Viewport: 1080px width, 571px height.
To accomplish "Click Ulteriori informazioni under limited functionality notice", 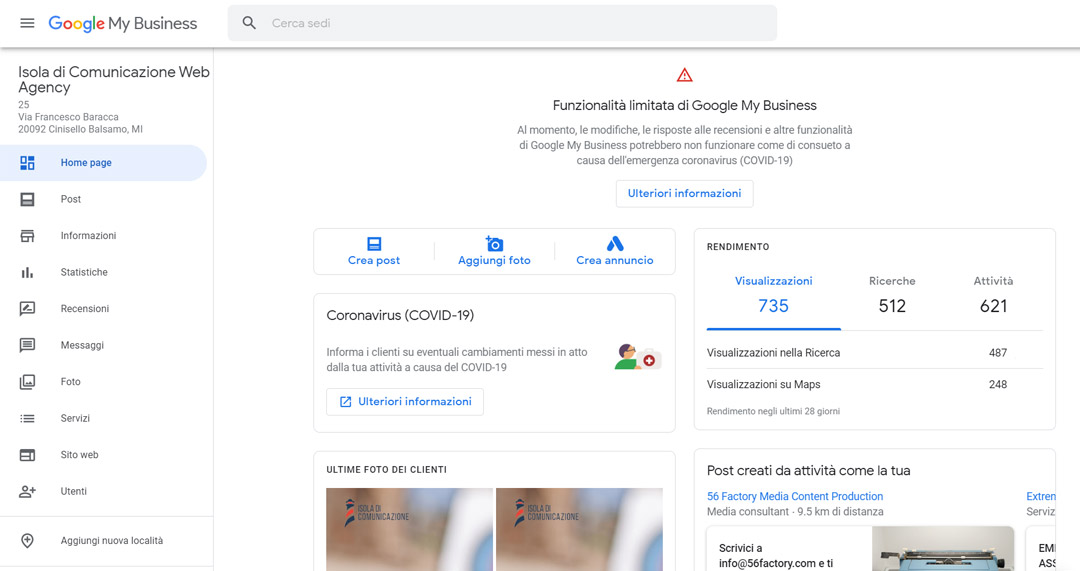I will click(x=684, y=194).
